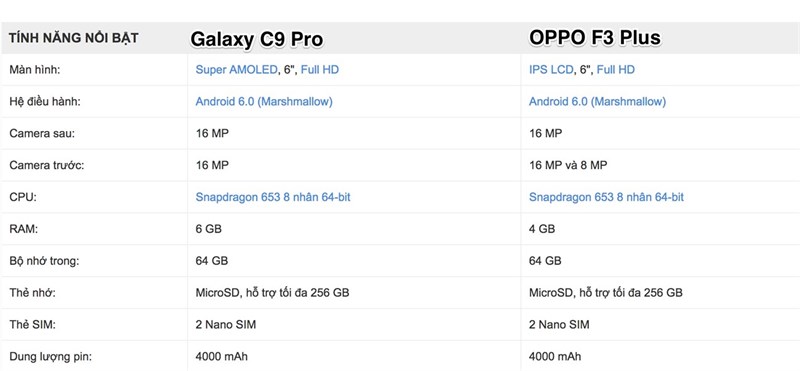800x371 pixels.
Task: Click the OPPO F3 Plus 4 GB RAM value
Action: coord(542,229)
